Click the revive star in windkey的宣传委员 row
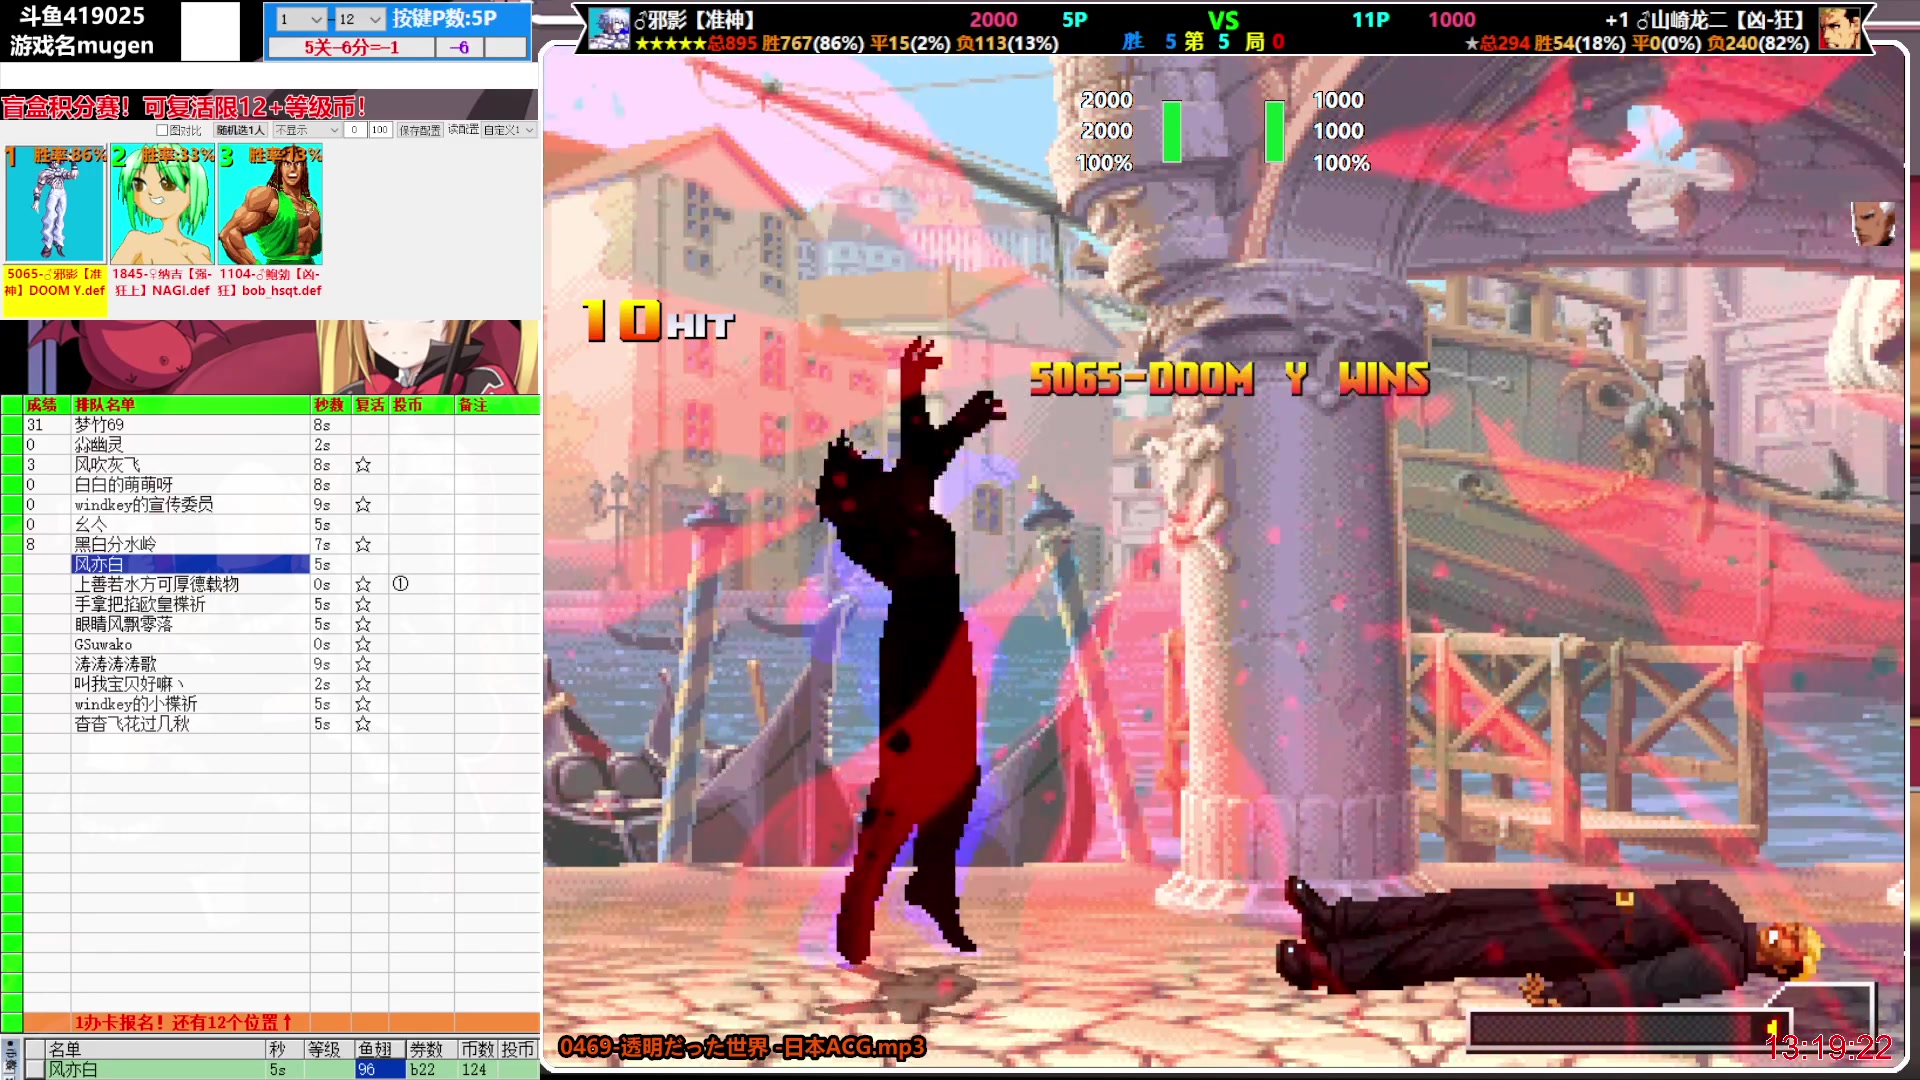The height and width of the screenshot is (1080, 1920). pyautogui.click(x=363, y=505)
